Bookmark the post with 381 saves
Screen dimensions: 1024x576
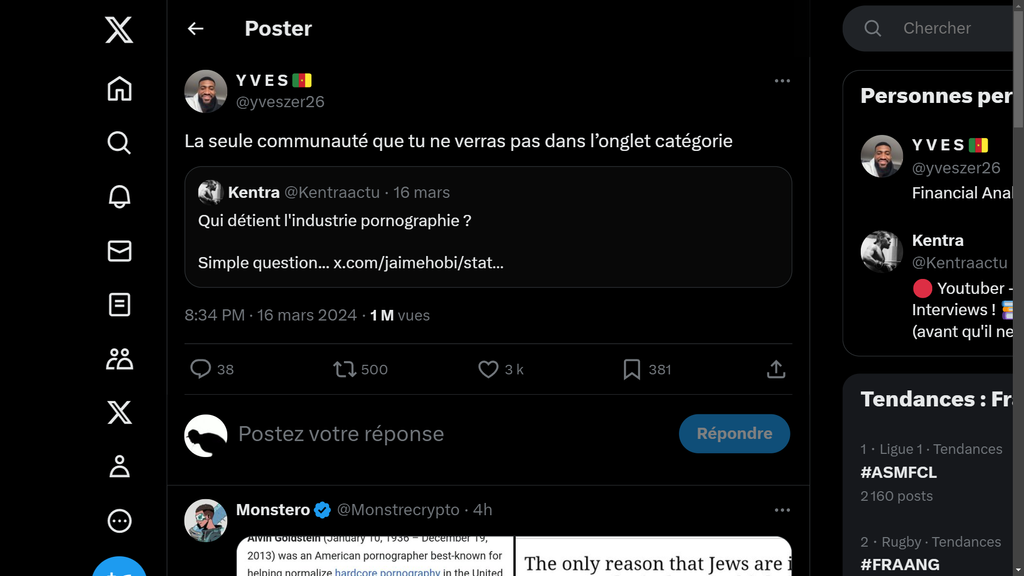tap(631, 369)
